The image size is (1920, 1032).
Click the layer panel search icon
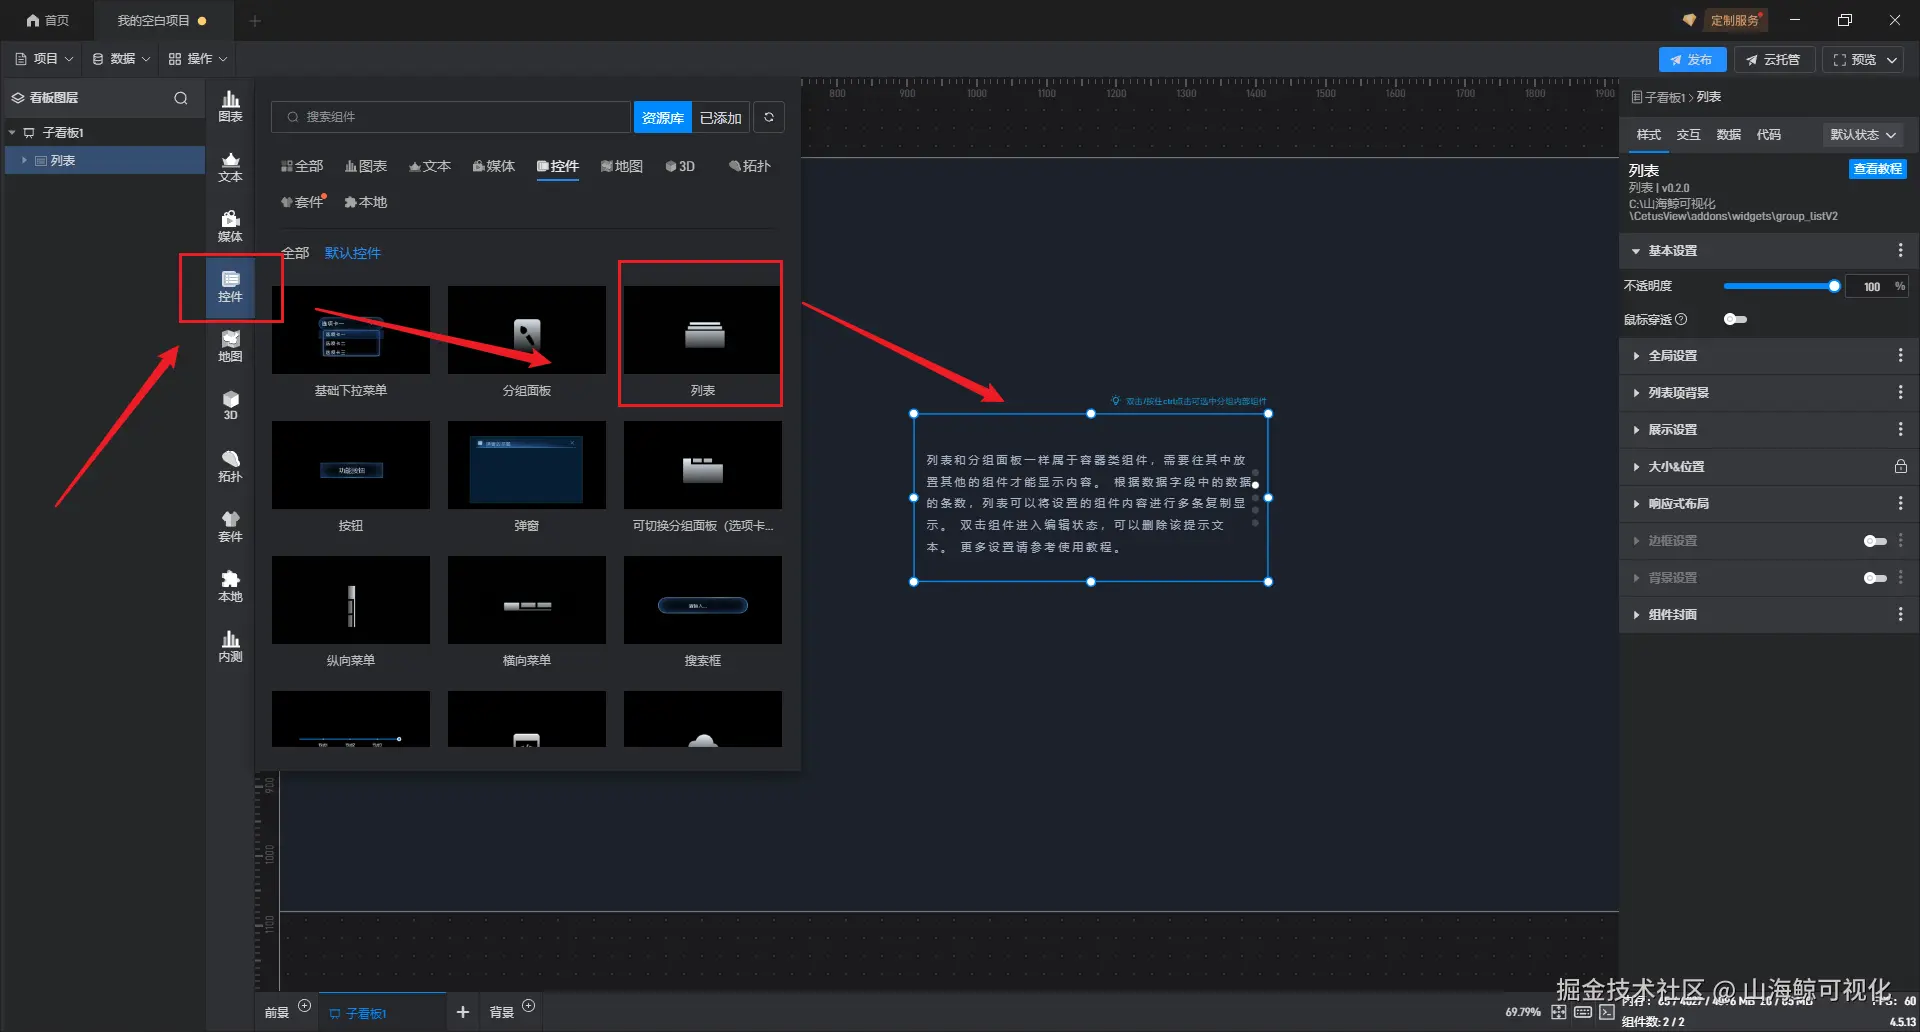tap(181, 98)
